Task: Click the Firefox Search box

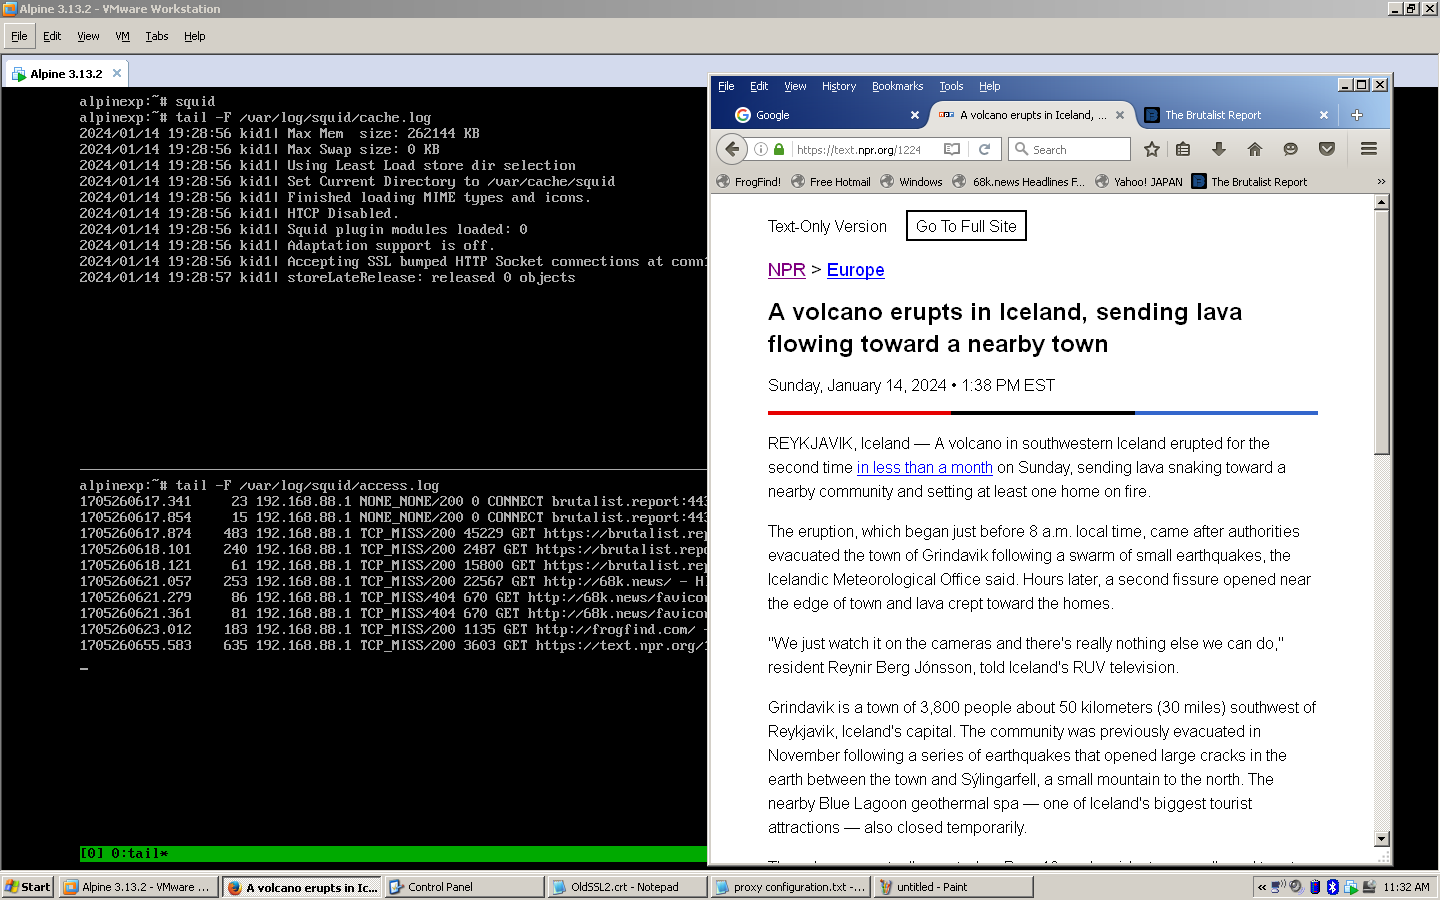Action: tap(1070, 149)
